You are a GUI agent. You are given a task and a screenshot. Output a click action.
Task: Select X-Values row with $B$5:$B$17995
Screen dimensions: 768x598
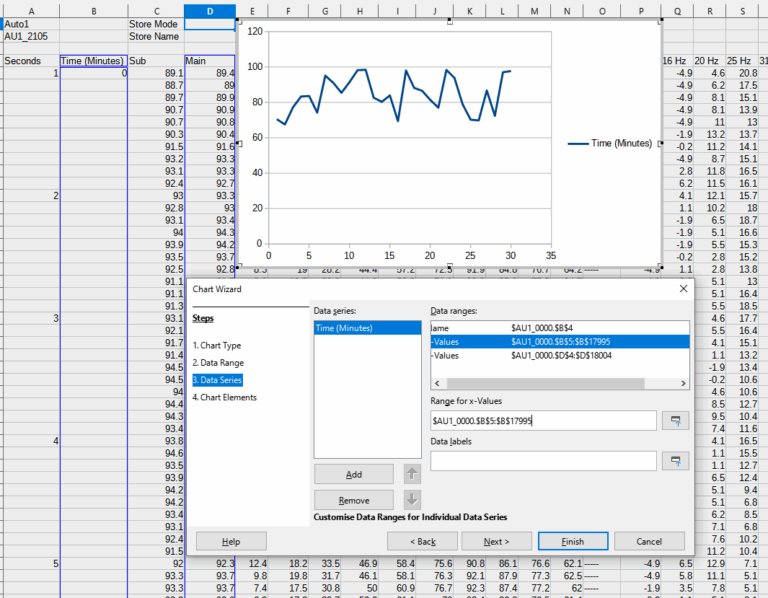(x=560, y=342)
